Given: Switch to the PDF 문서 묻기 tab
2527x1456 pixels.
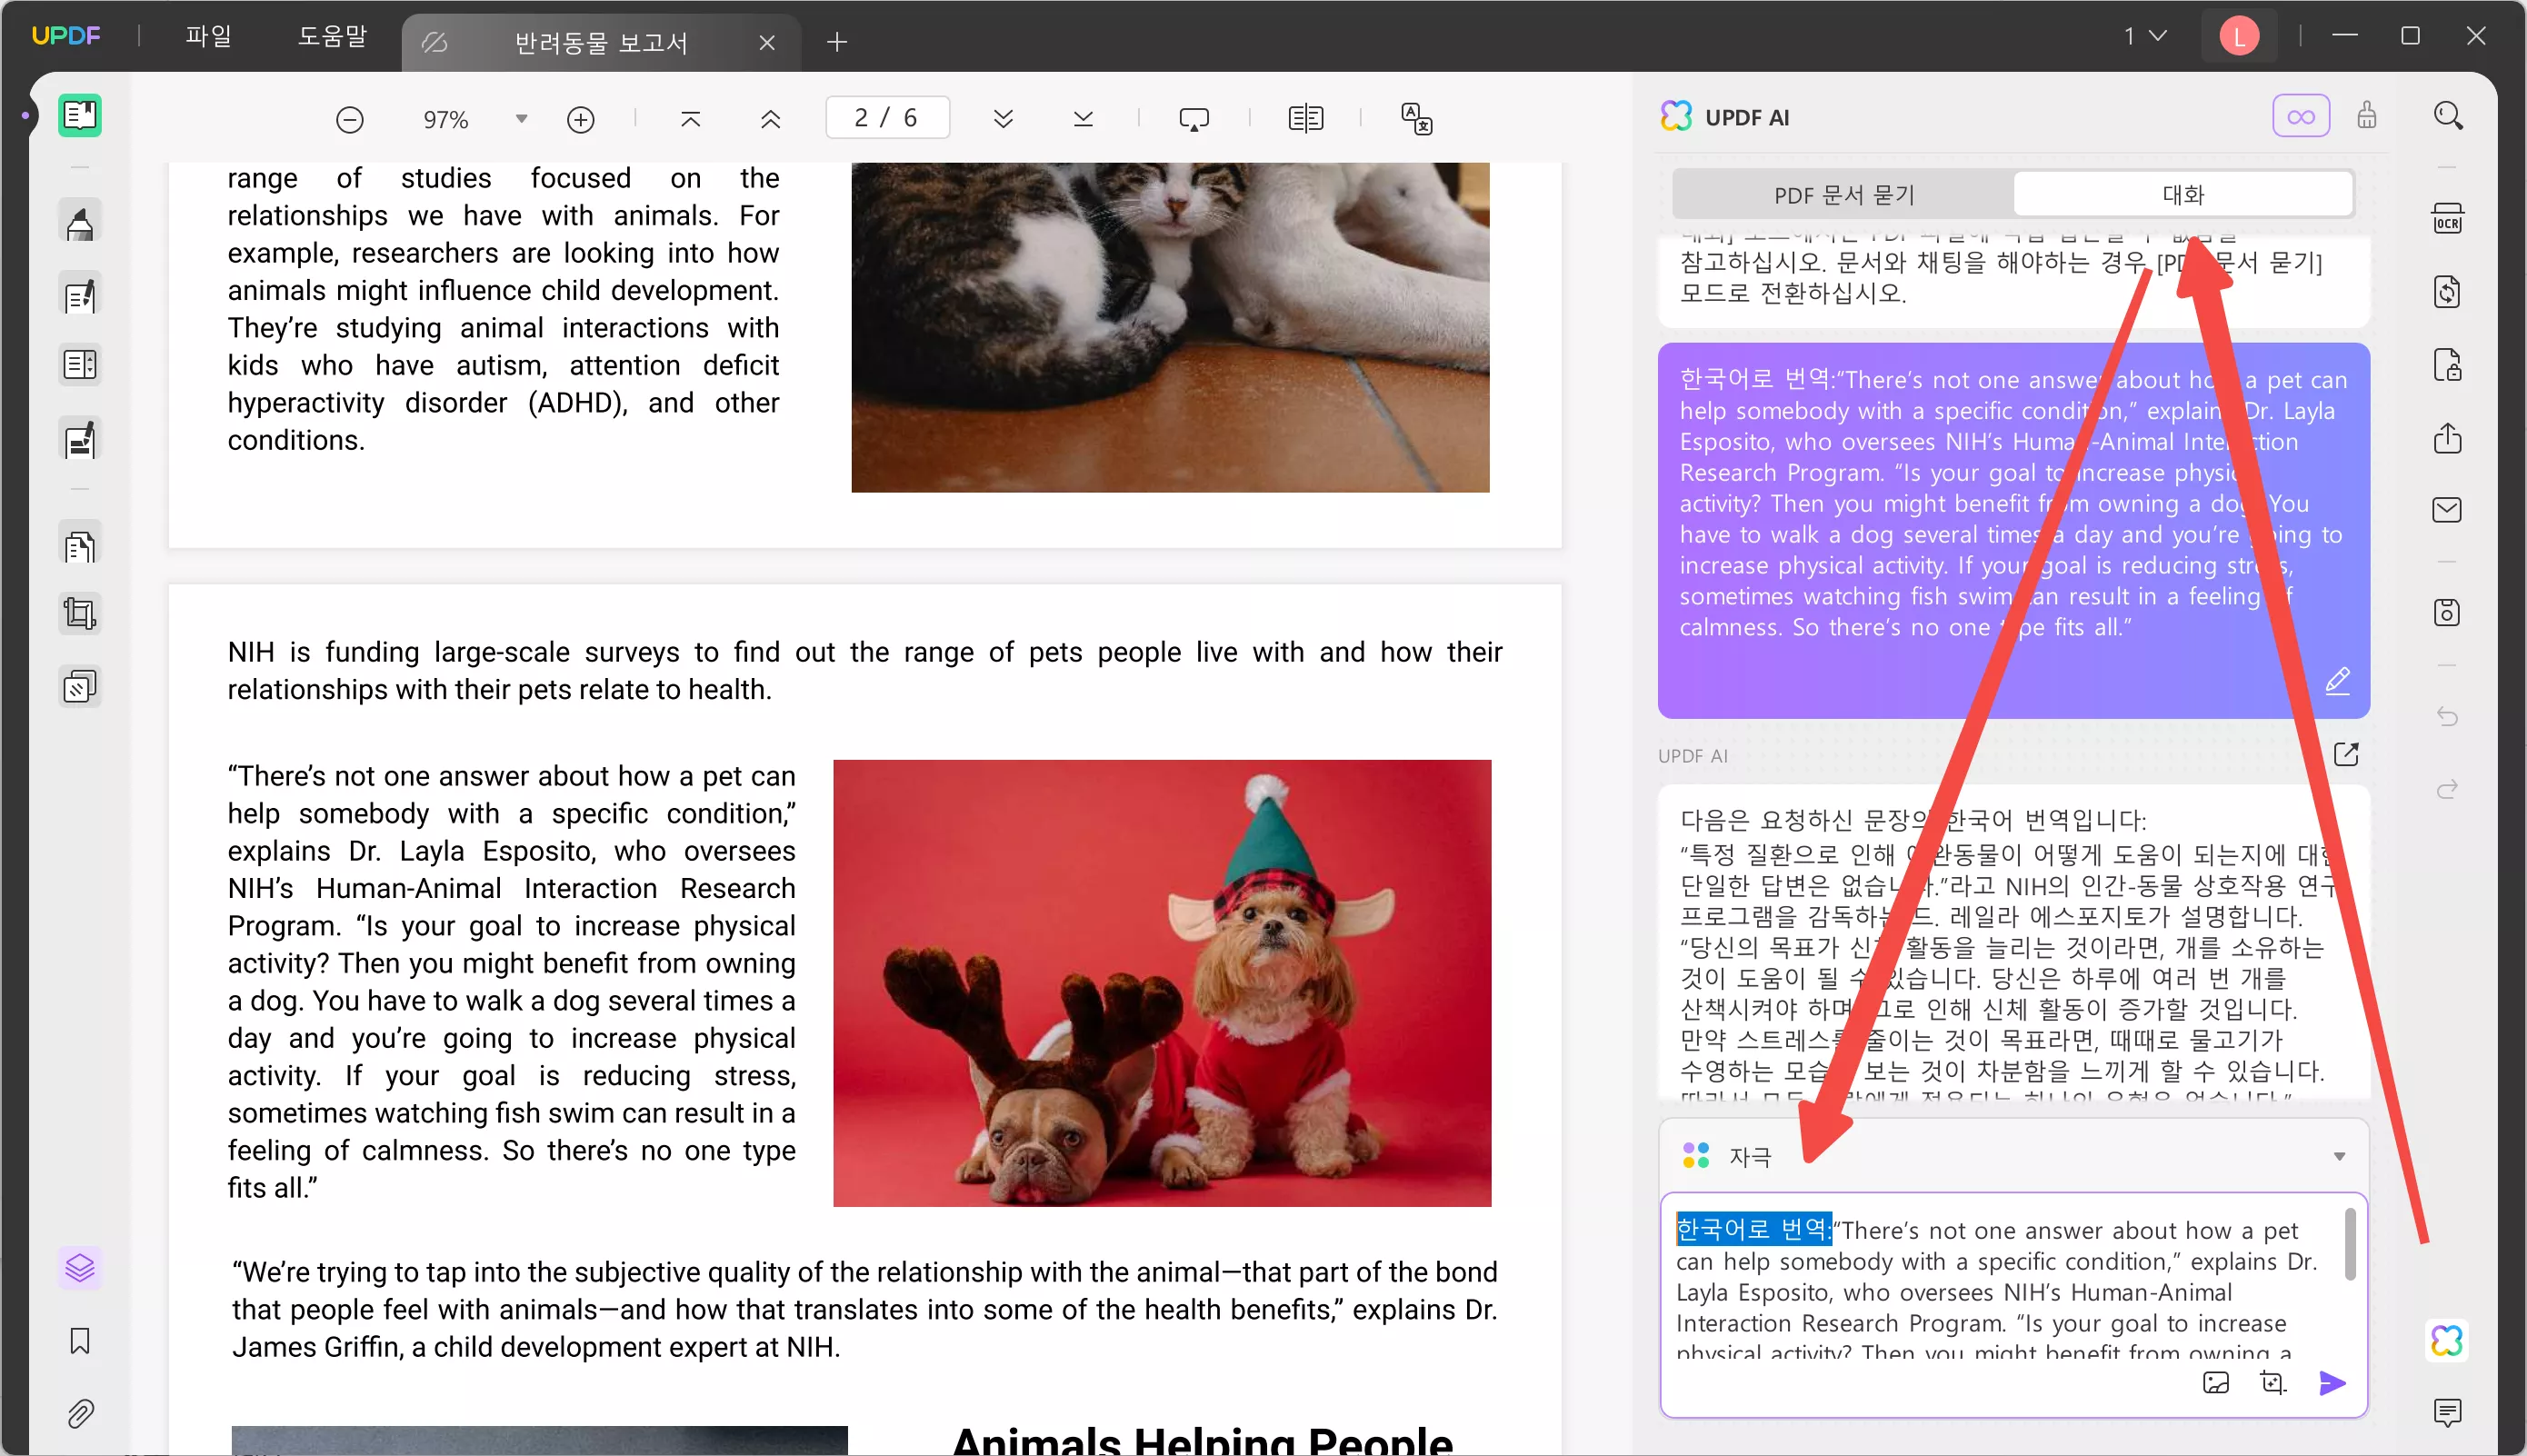Looking at the screenshot, I should 1844,195.
